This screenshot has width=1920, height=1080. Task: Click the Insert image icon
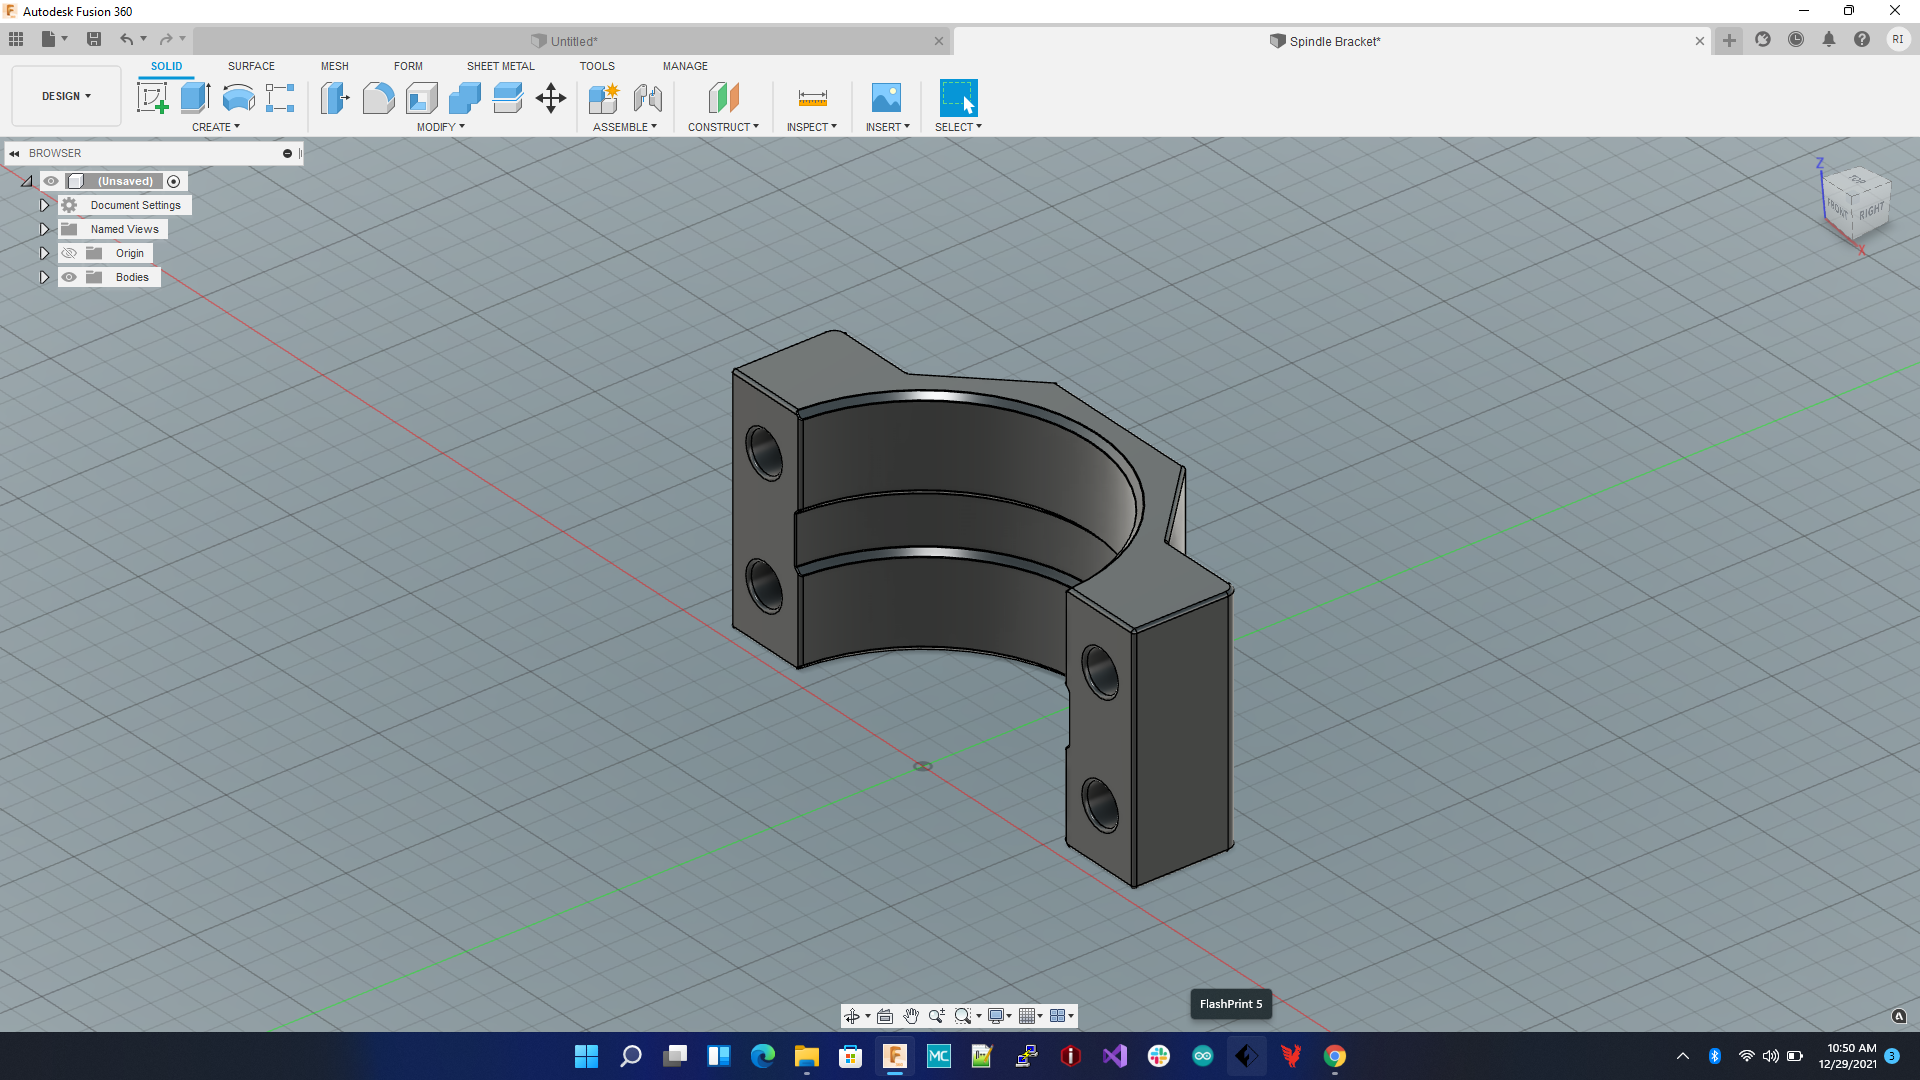[x=886, y=98]
